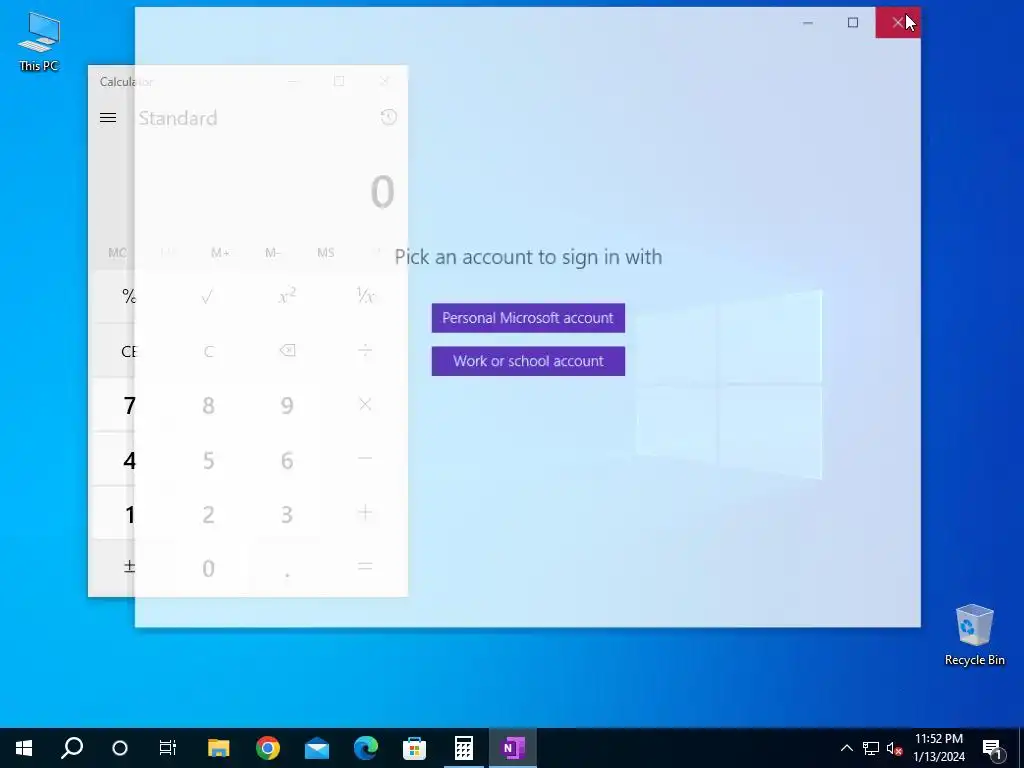
Task: Choose Personal Microsoft account
Action: pos(528,318)
